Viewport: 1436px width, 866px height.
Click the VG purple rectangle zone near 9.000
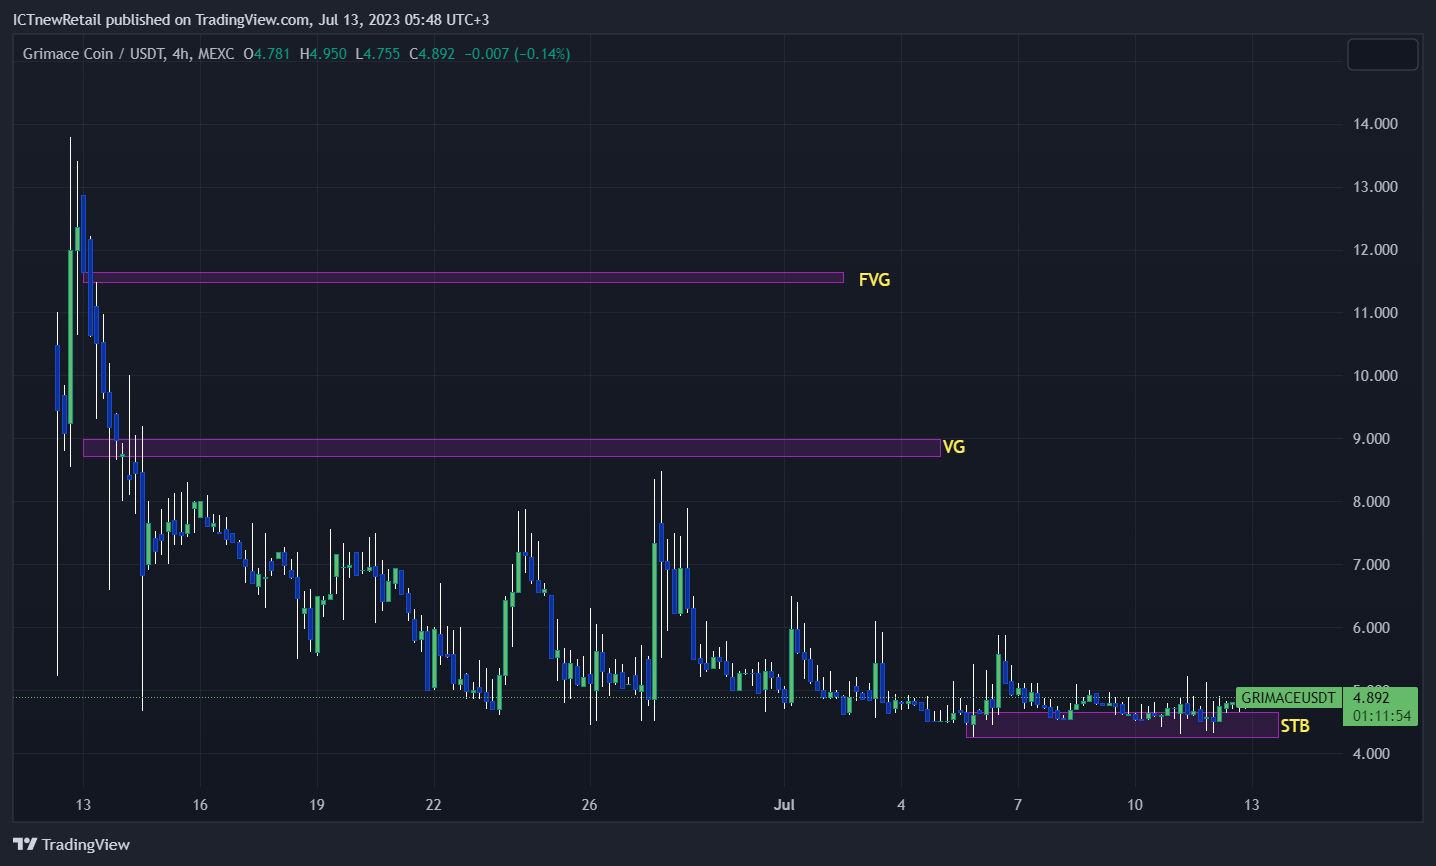tap(511, 448)
